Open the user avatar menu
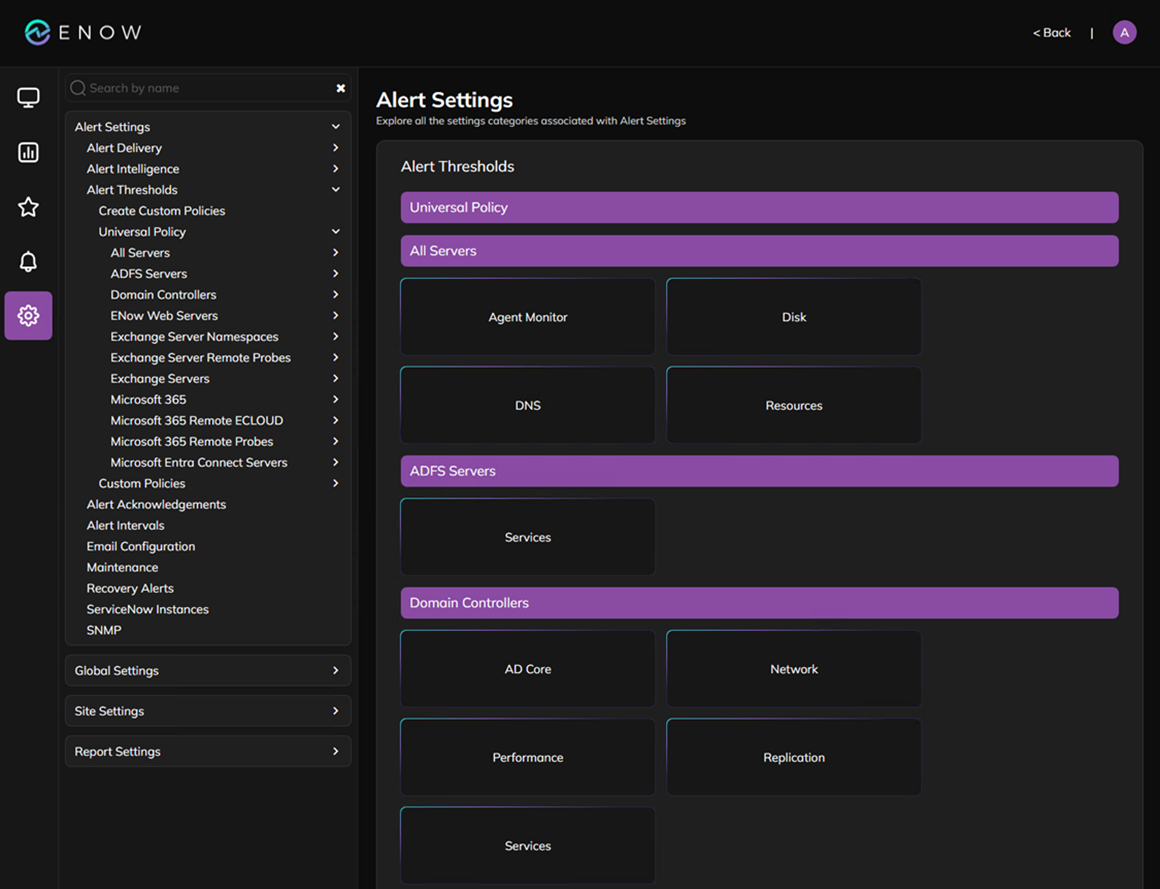Screen dimensions: 1160x889 click(1124, 33)
